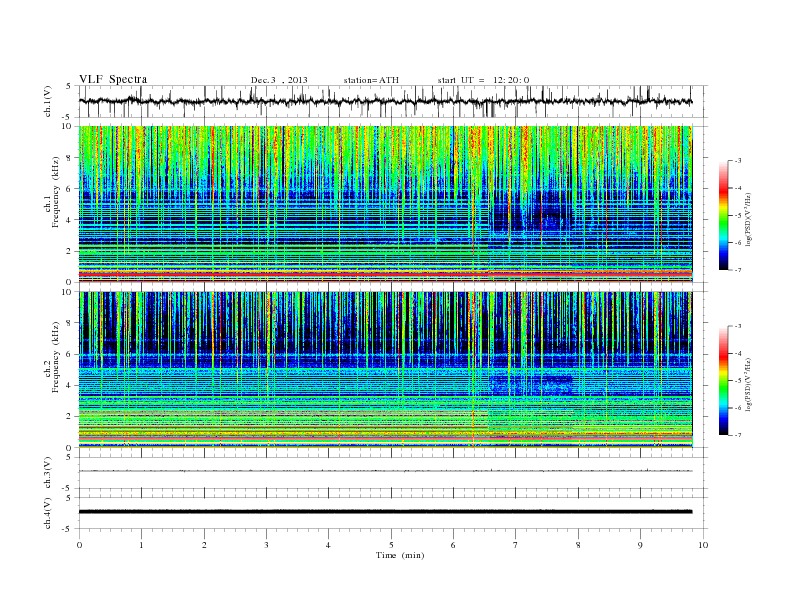Click the "Time (min)" x-axis label
The width and height of the screenshot is (792, 612).
(x=400, y=555)
